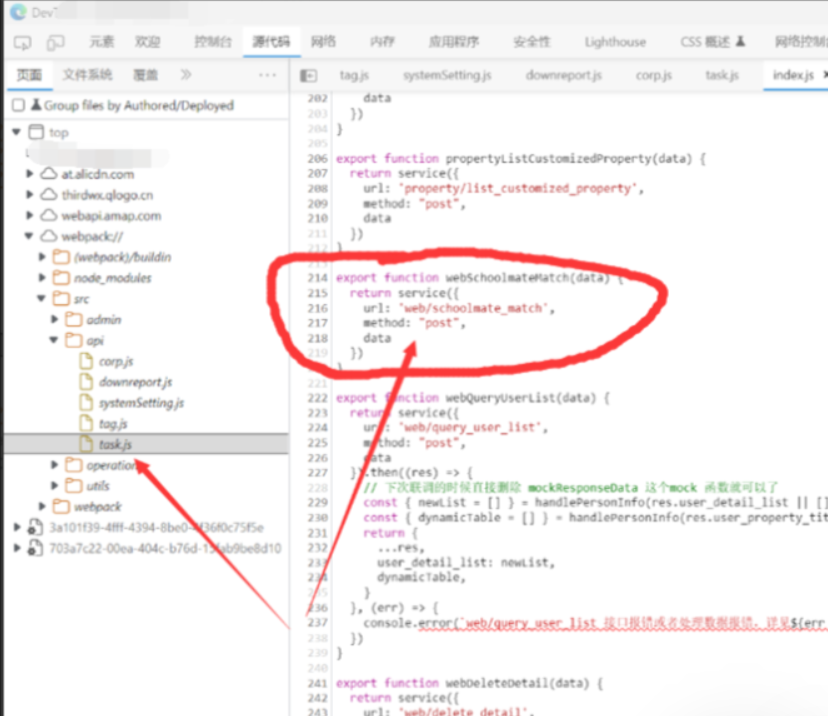Toggle the device emulation icon
Viewport: 828px width, 716px height.
[x=55, y=42]
